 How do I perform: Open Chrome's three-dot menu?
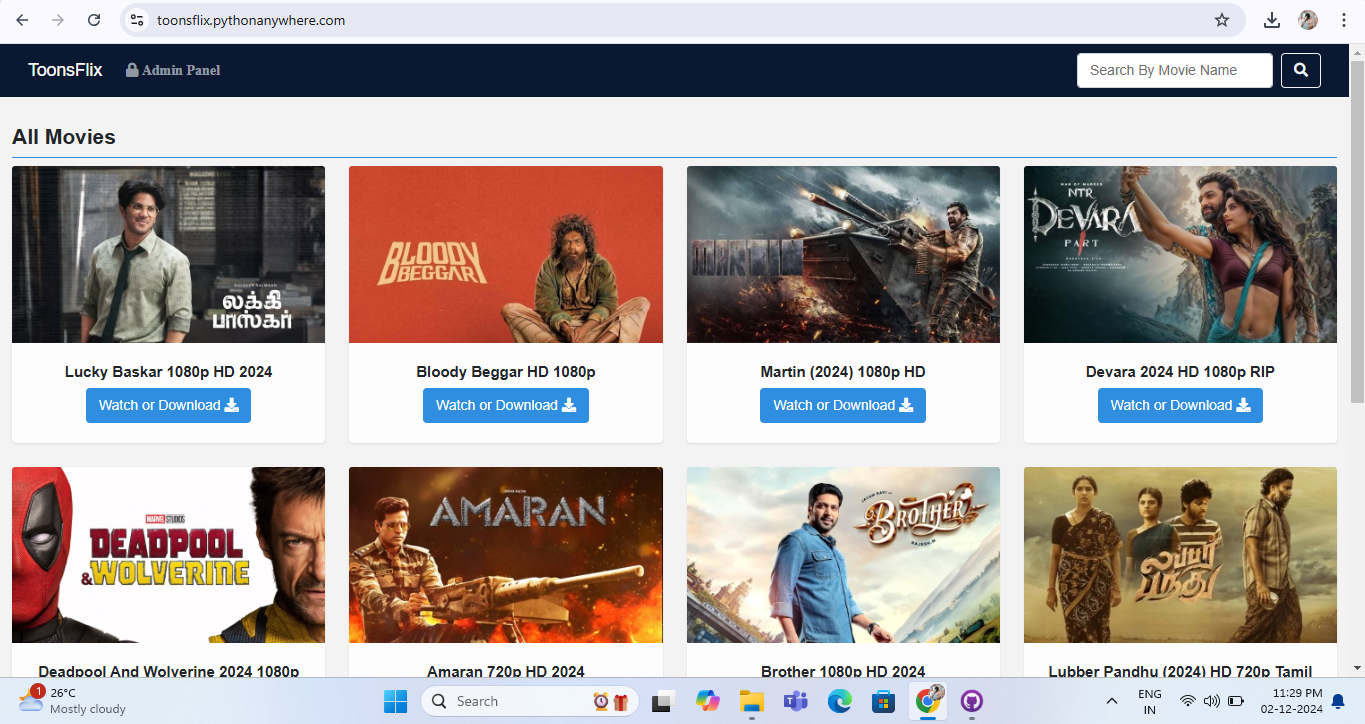click(1343, 19)
